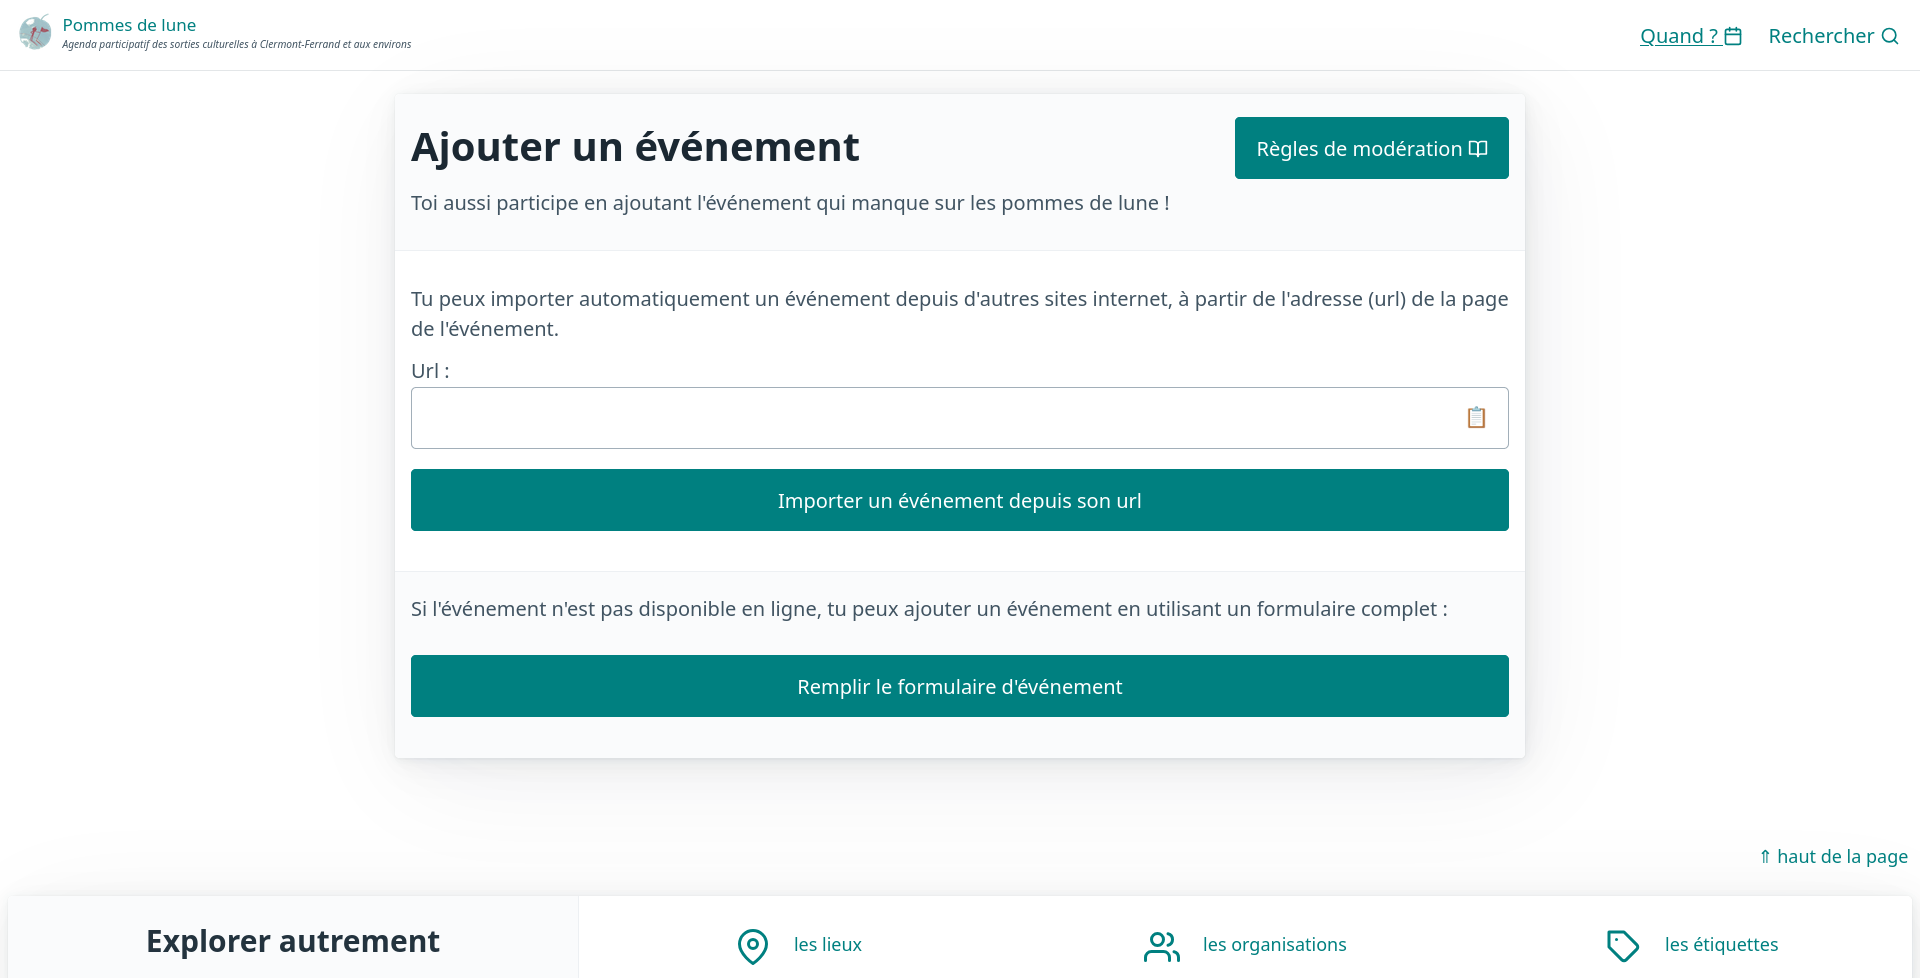Click inside the Url input field
The width and height of the screenshot is (1920, 978).
(900, 417)
